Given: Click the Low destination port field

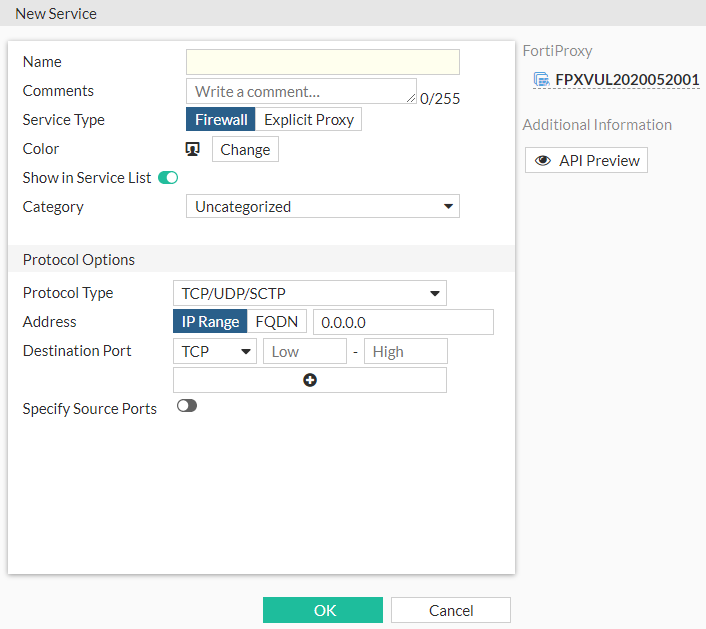Looking at the screenshot, I should (305, 351).
